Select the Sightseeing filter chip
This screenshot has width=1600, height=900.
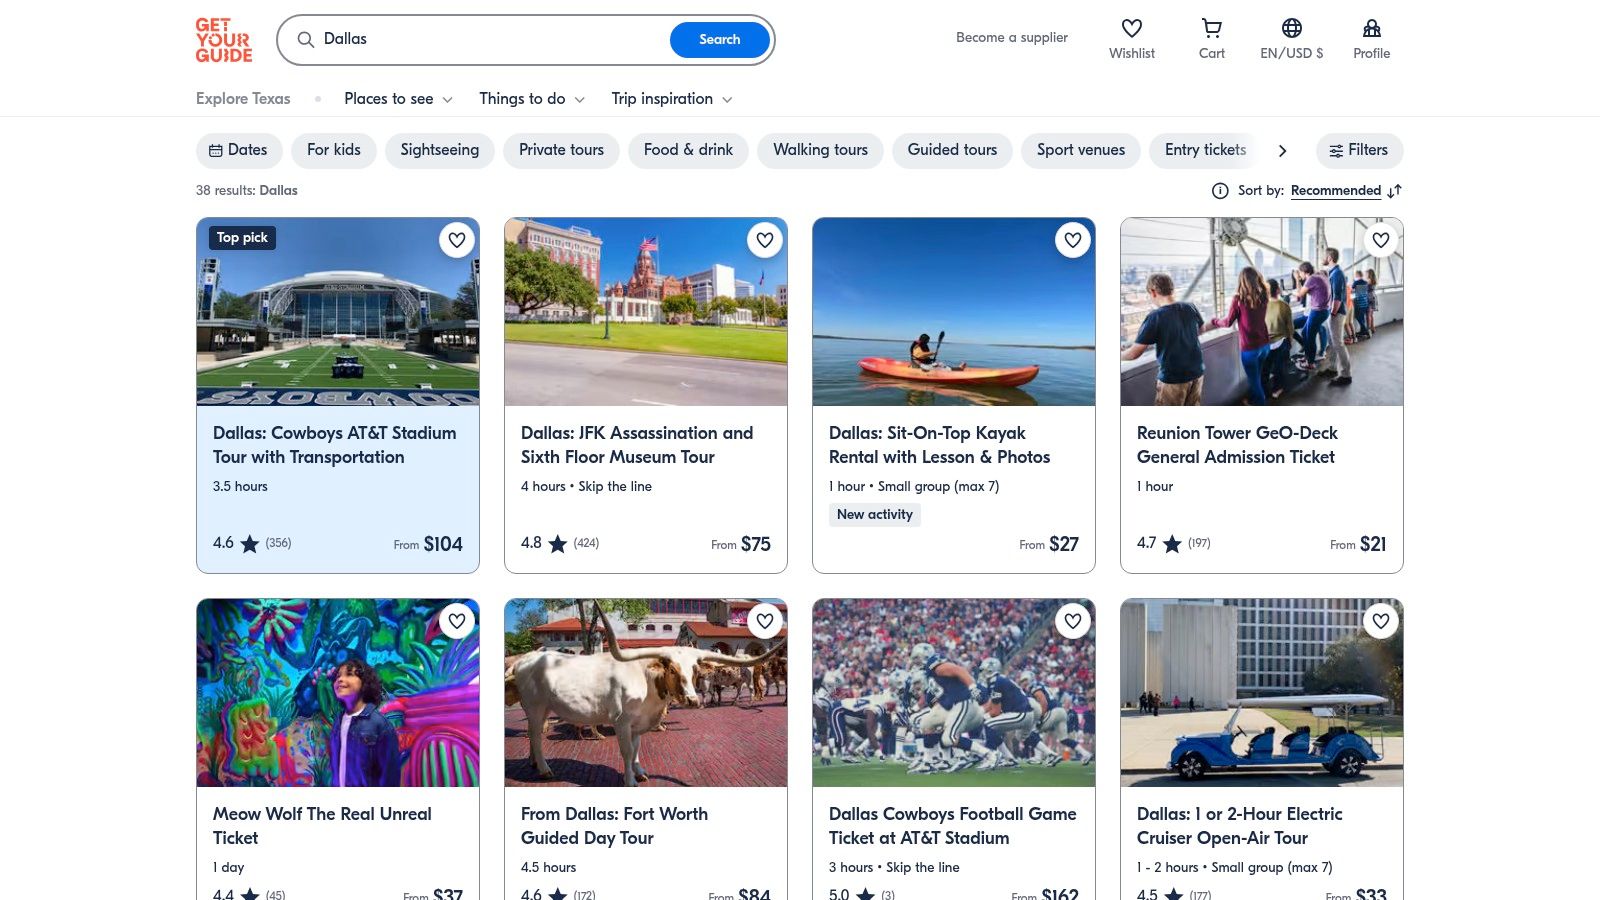click(x=439, y=150)
